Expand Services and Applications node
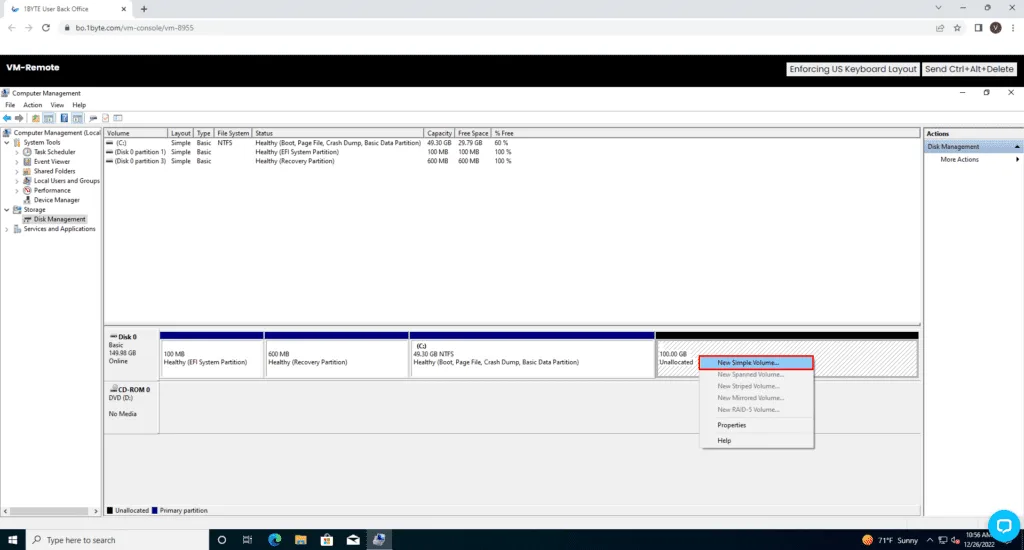Screen dimensions: 1024x550 click(8, 229)
